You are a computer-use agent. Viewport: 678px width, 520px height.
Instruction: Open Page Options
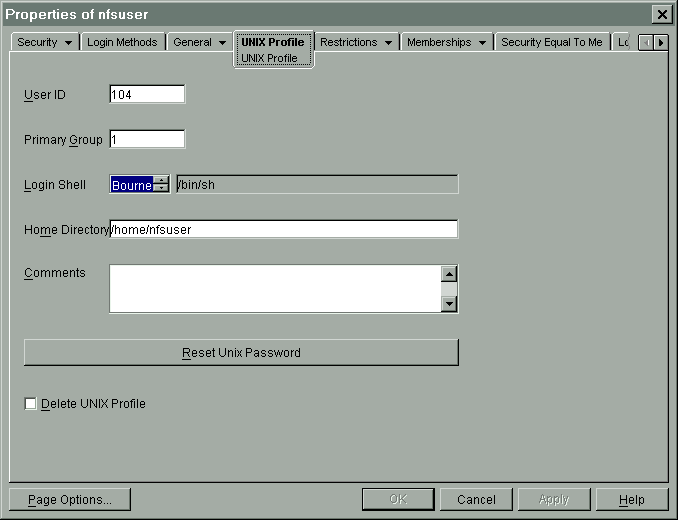click(70, 500)
